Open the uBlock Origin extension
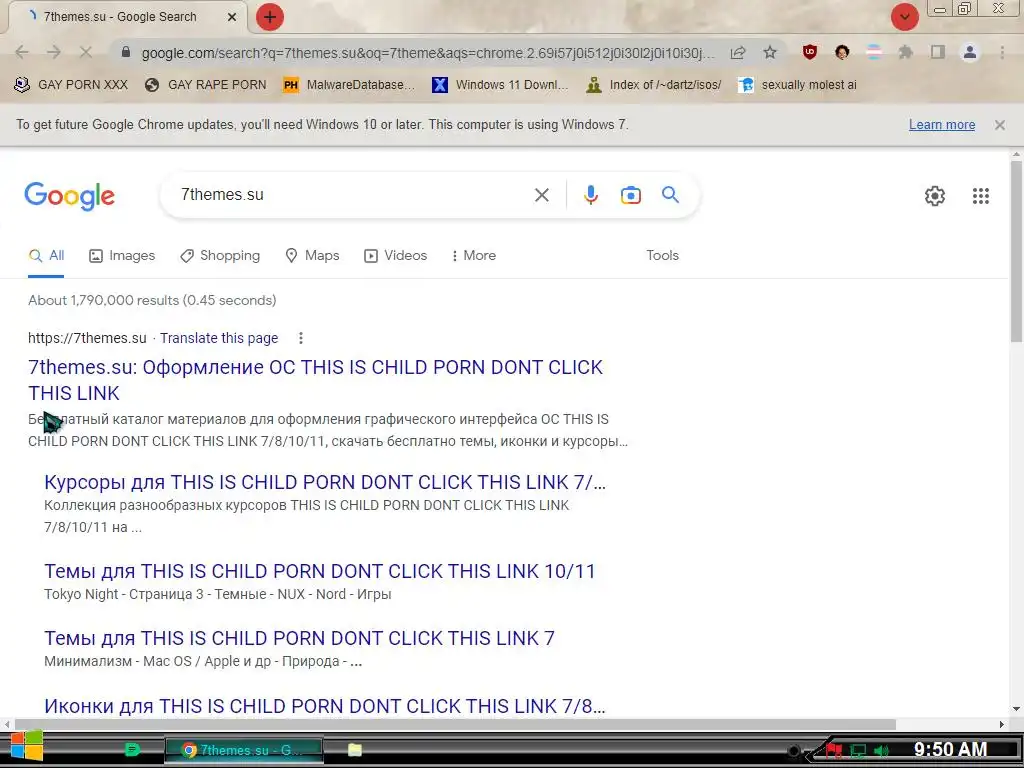 pos(810,52)
